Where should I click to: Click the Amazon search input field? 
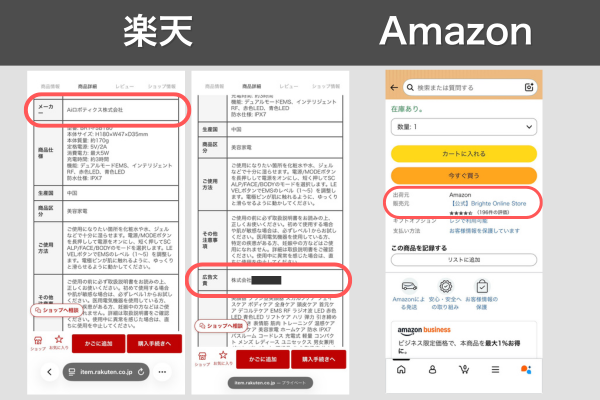pos(470,88)
